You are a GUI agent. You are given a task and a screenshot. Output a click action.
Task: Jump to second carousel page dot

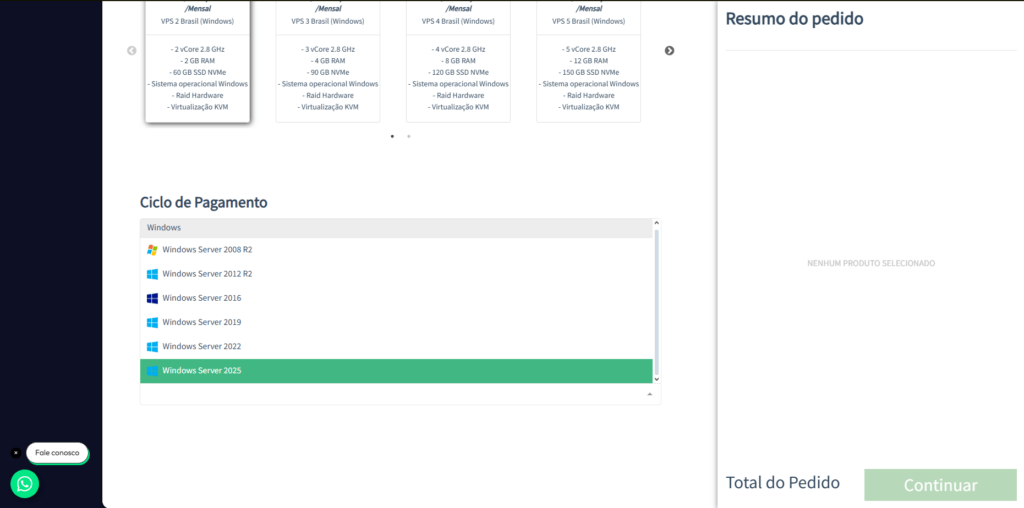[409, 136]
